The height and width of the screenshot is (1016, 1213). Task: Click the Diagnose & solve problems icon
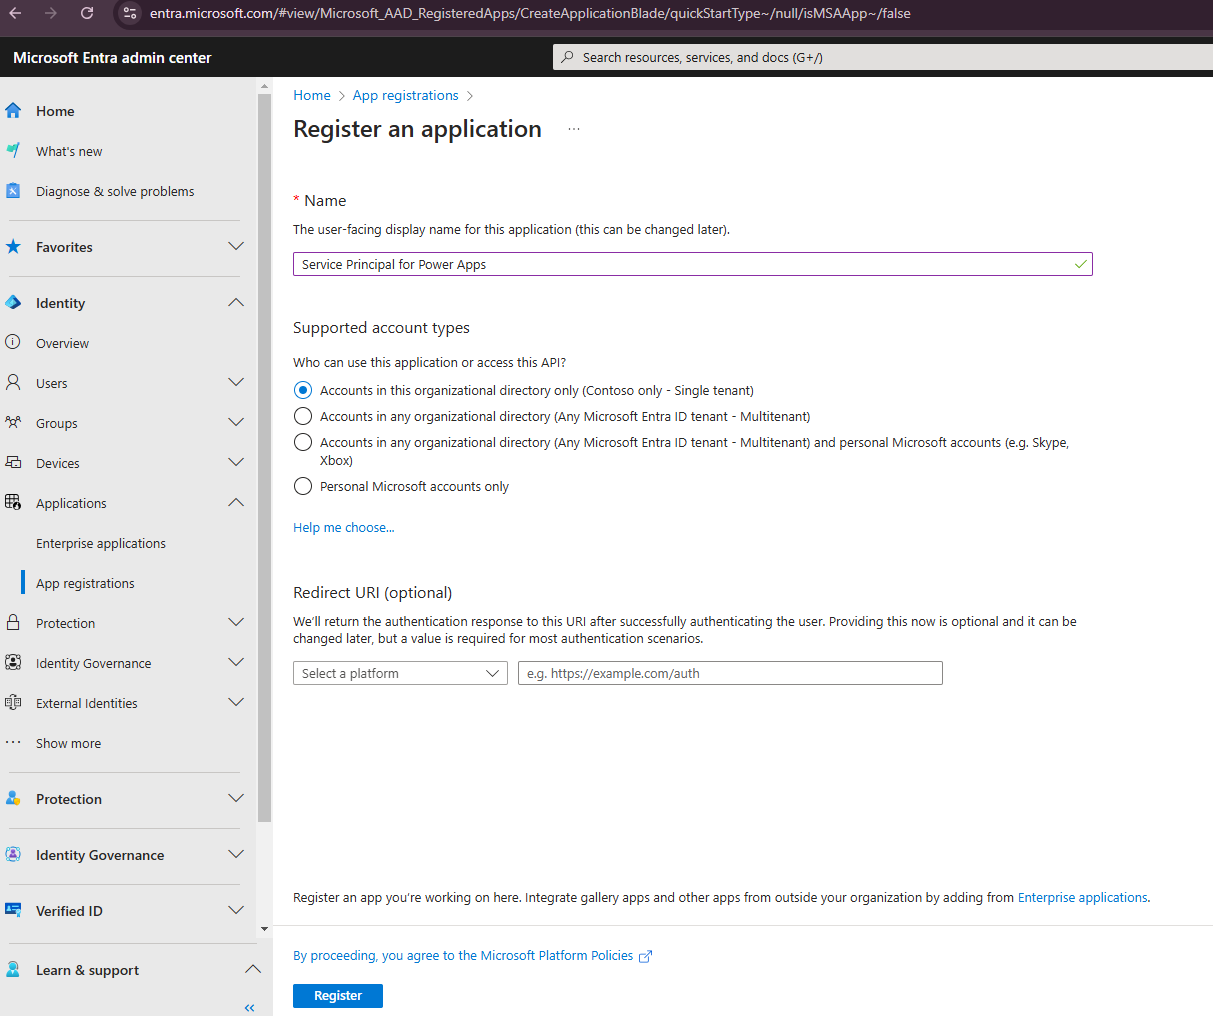(13, 191)
